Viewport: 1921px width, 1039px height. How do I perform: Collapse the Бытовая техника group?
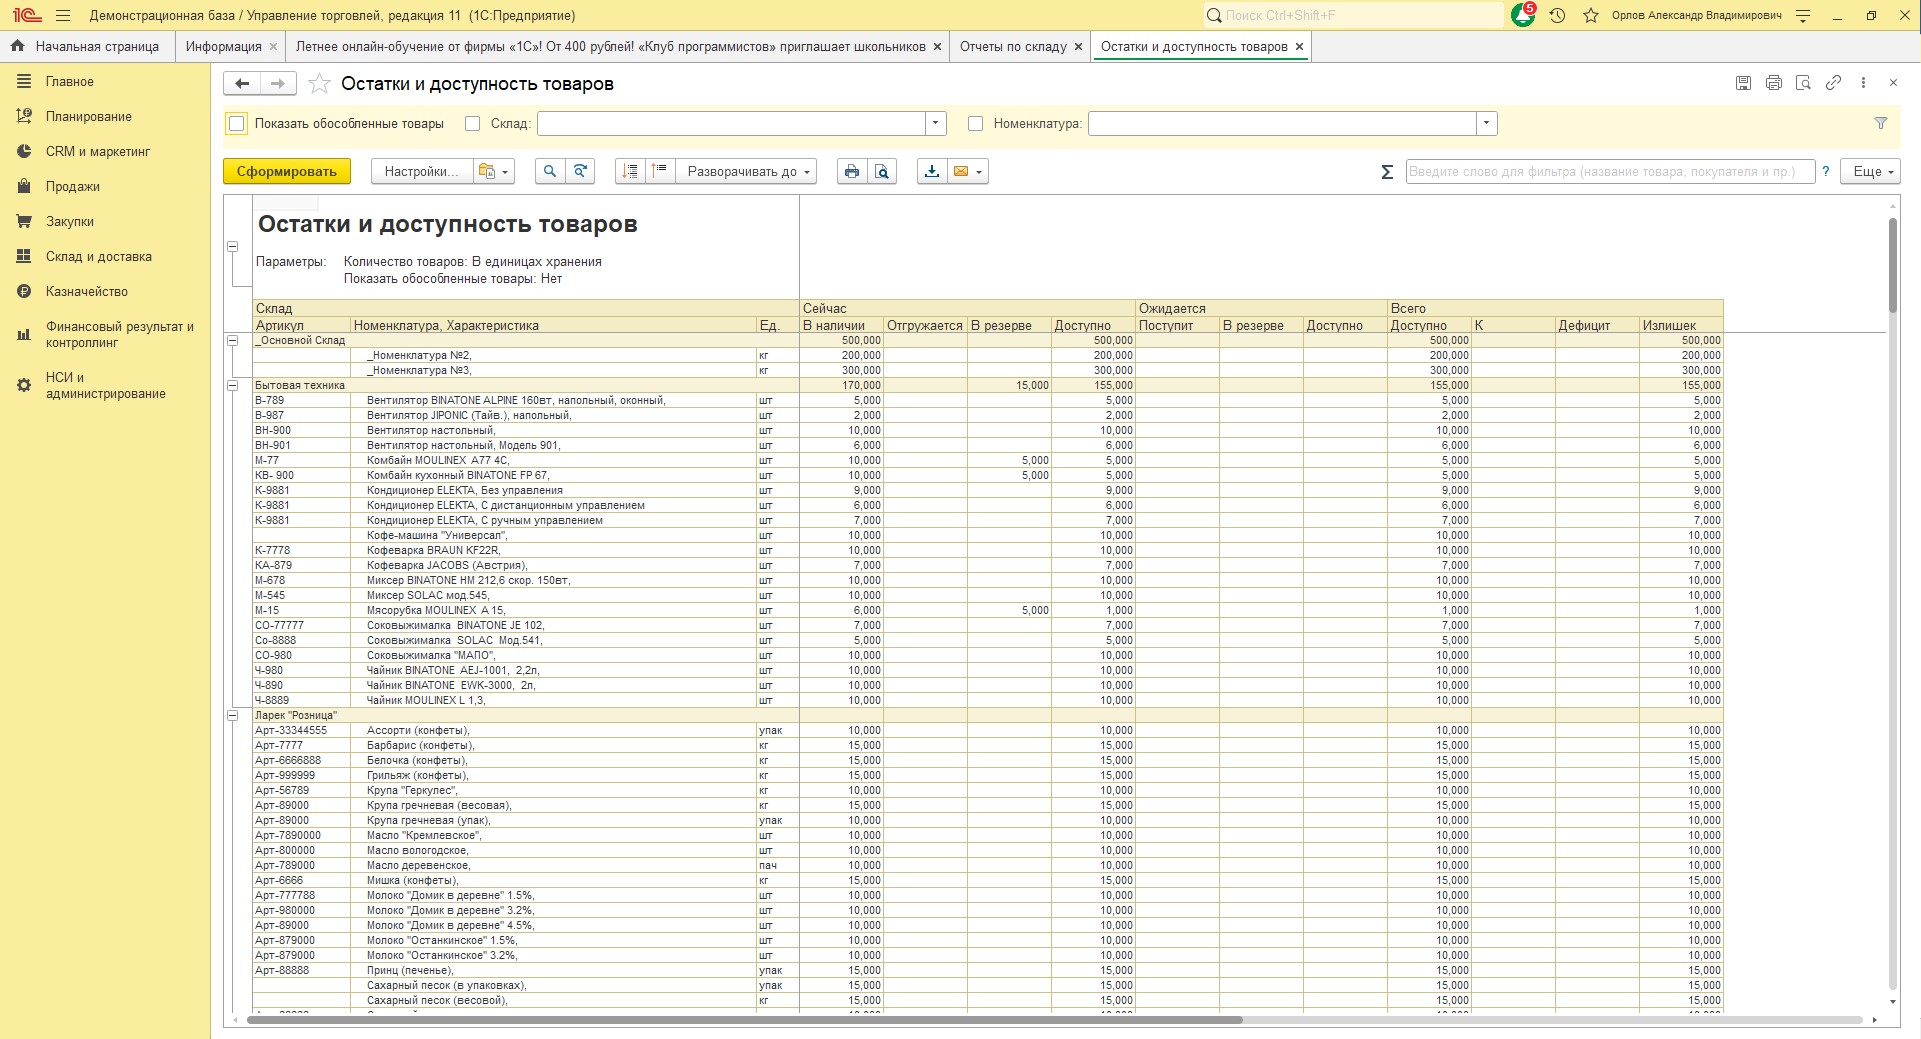(233, 385)
